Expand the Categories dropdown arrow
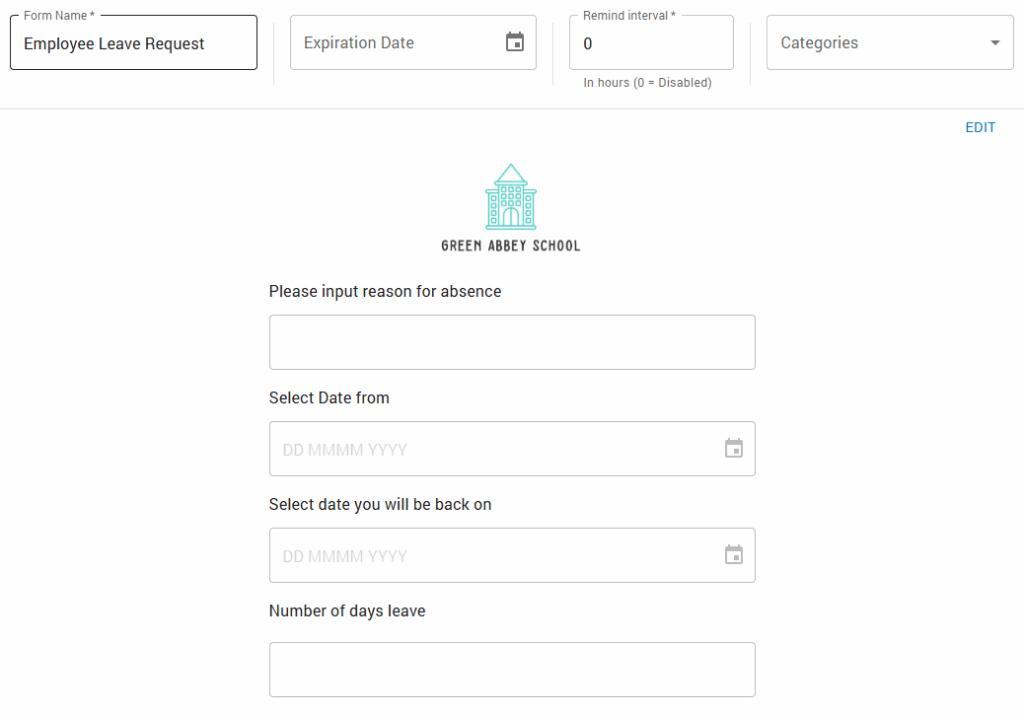Viewport: 1024px width, 716px height. (994, 43)
